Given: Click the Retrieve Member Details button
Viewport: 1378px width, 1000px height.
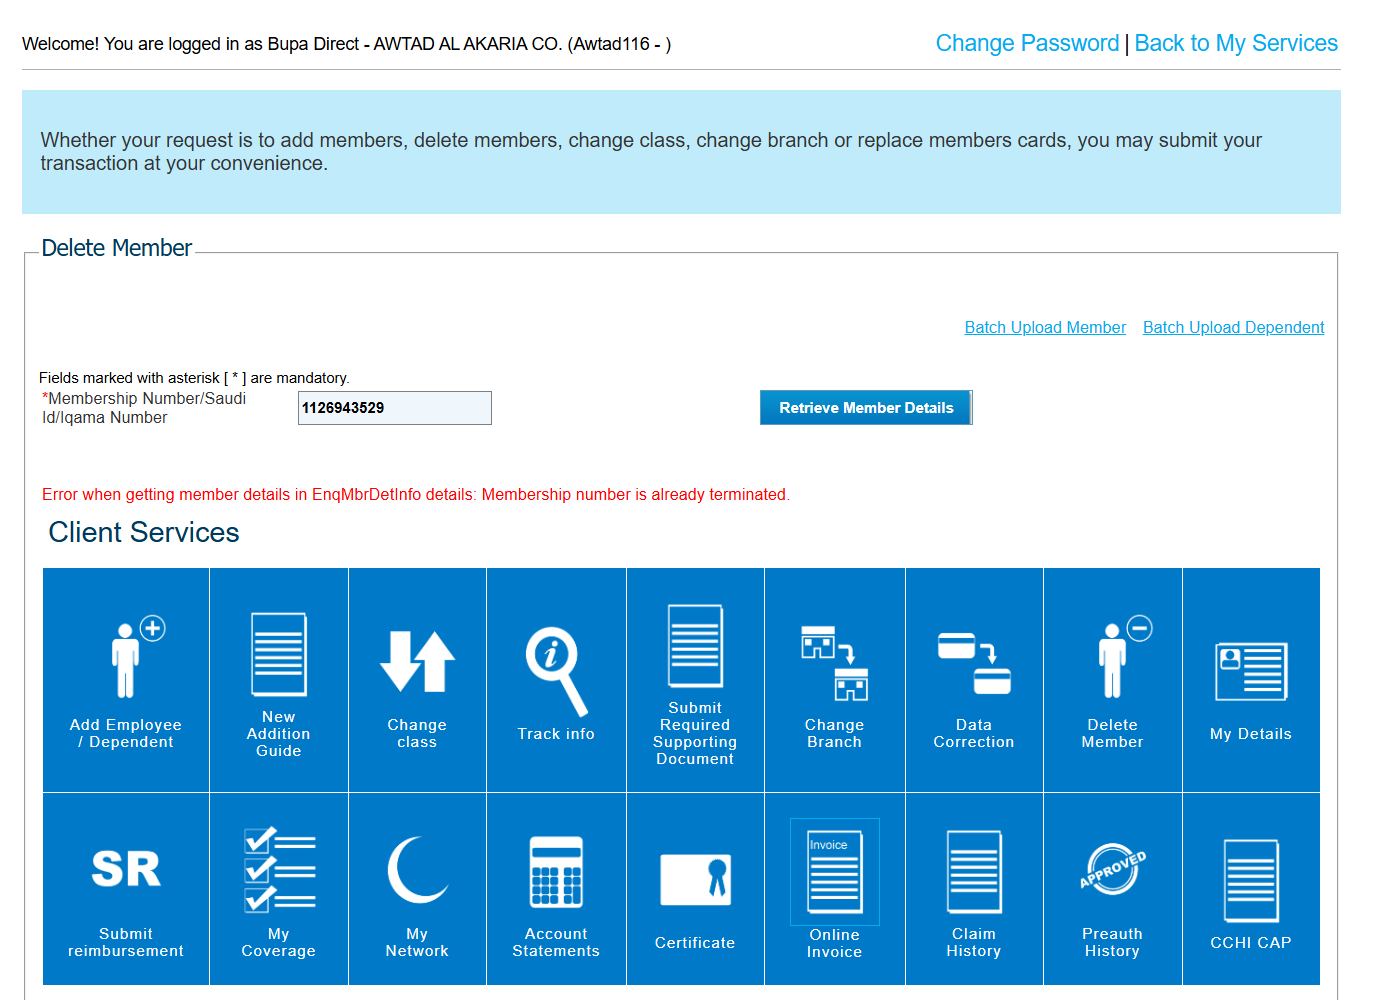Looking at the screenshot, I should click(x=866, y=408).
